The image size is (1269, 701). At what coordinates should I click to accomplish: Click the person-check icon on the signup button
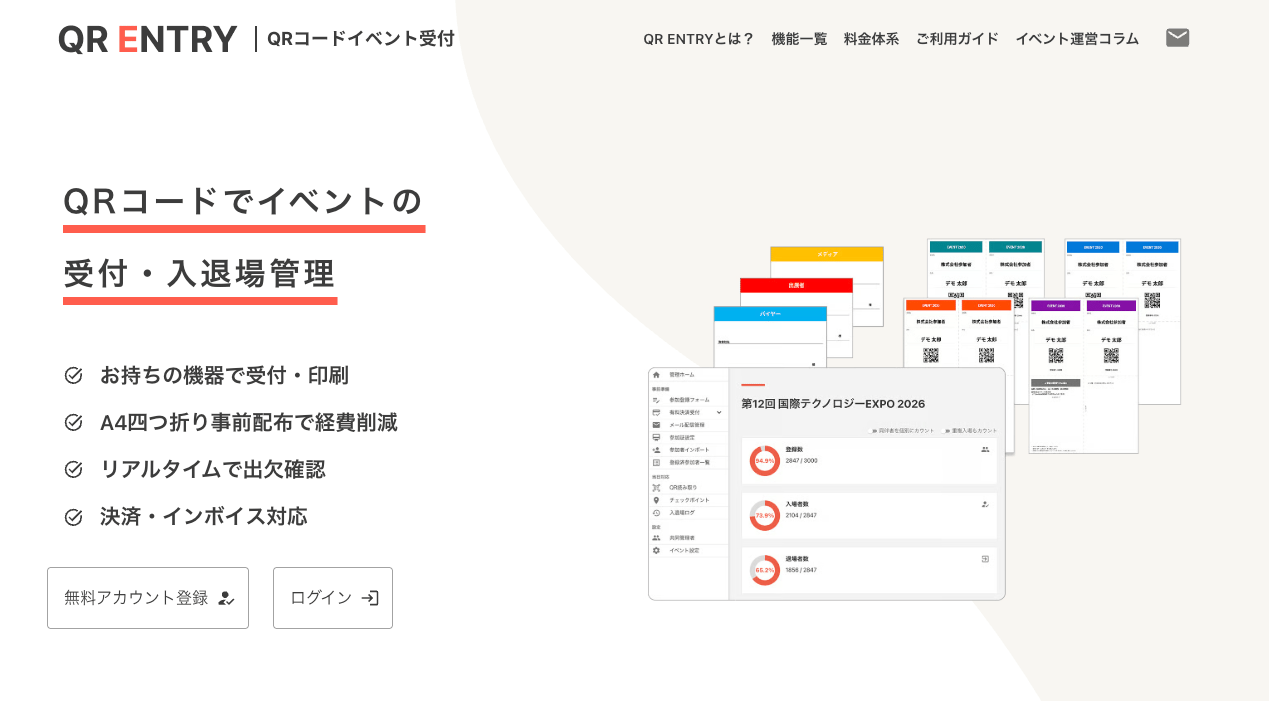click(226, 598)
